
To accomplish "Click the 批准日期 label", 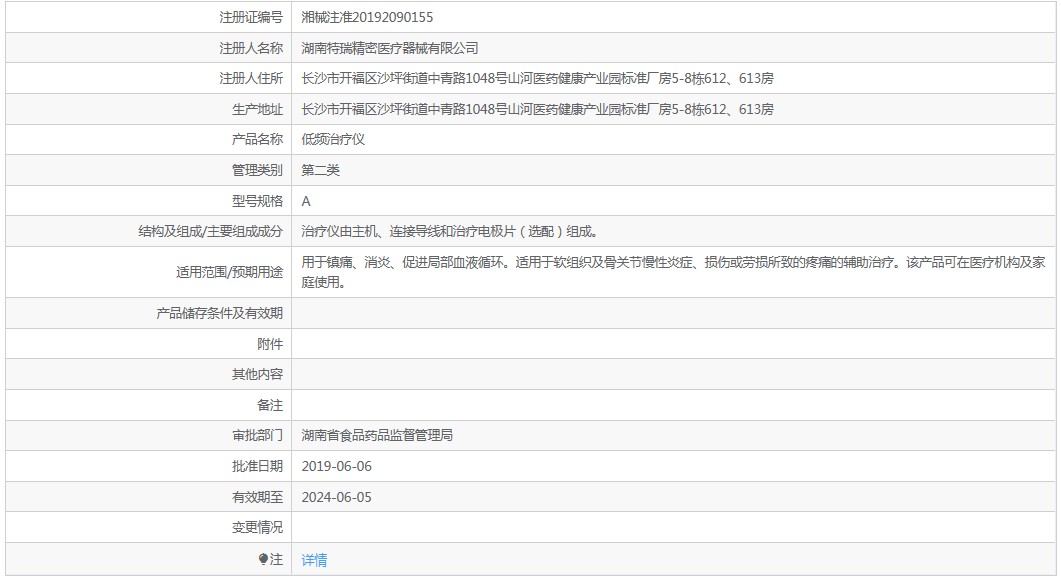I will coord(257,466).
